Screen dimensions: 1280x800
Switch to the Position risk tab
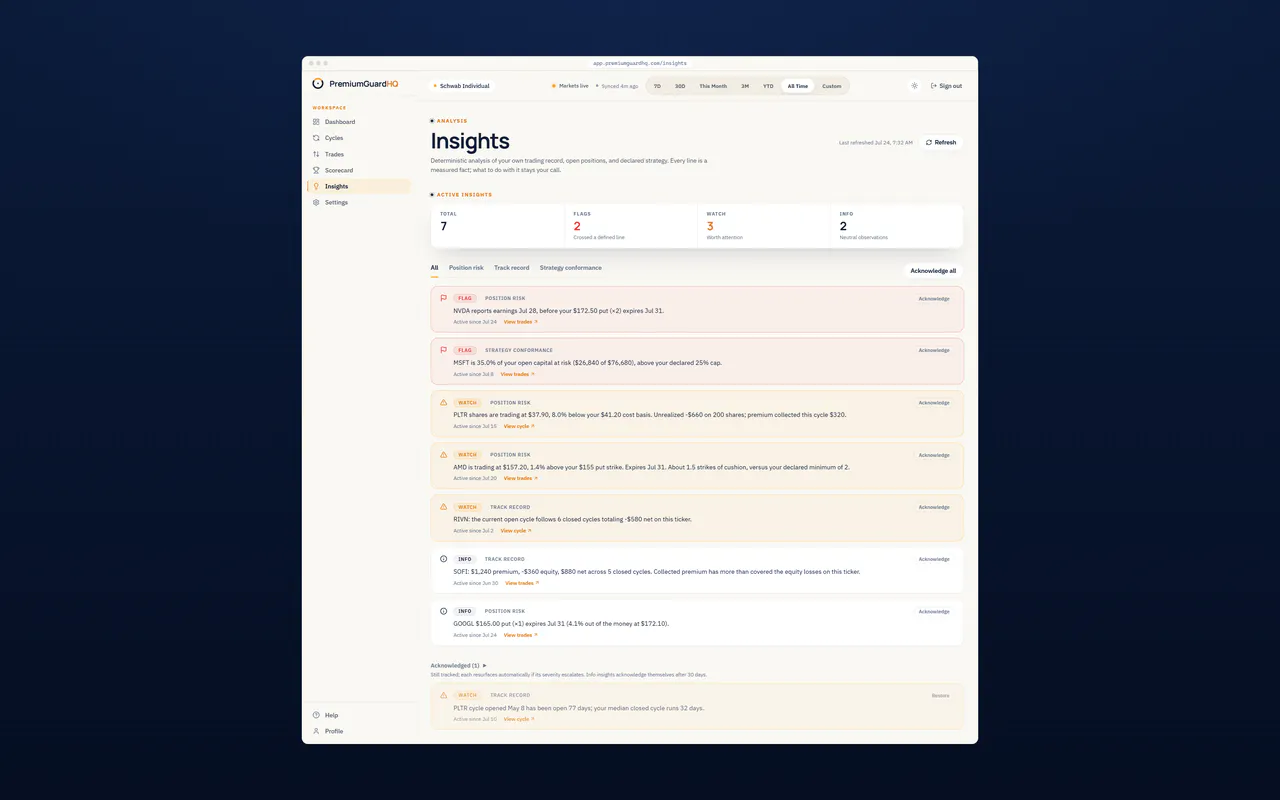466,268
